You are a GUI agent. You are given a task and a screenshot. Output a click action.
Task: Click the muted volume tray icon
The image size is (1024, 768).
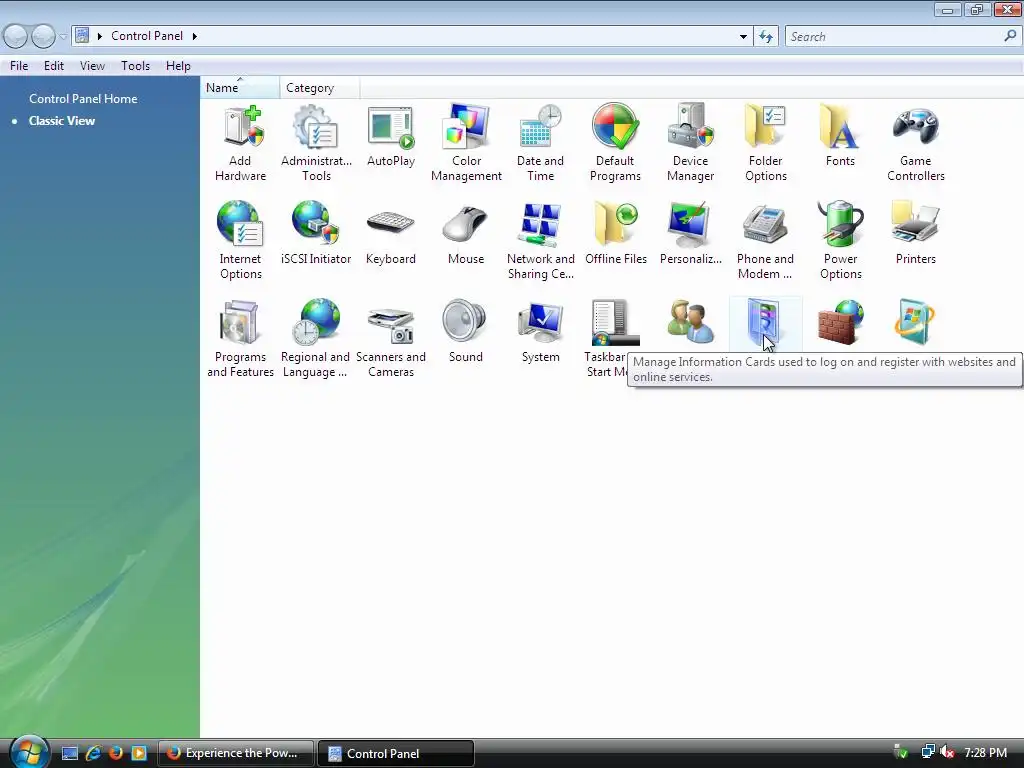[x=947, y=752]
